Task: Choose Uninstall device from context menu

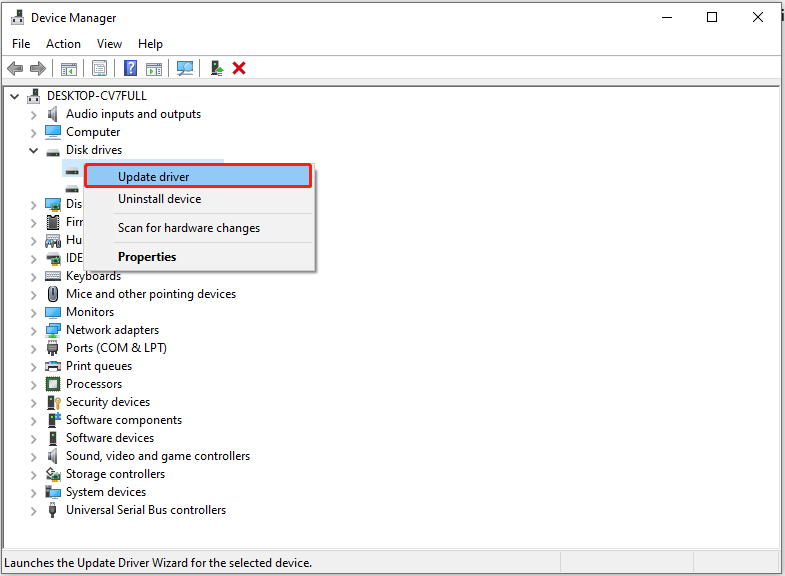Action: tap(199, 199)
